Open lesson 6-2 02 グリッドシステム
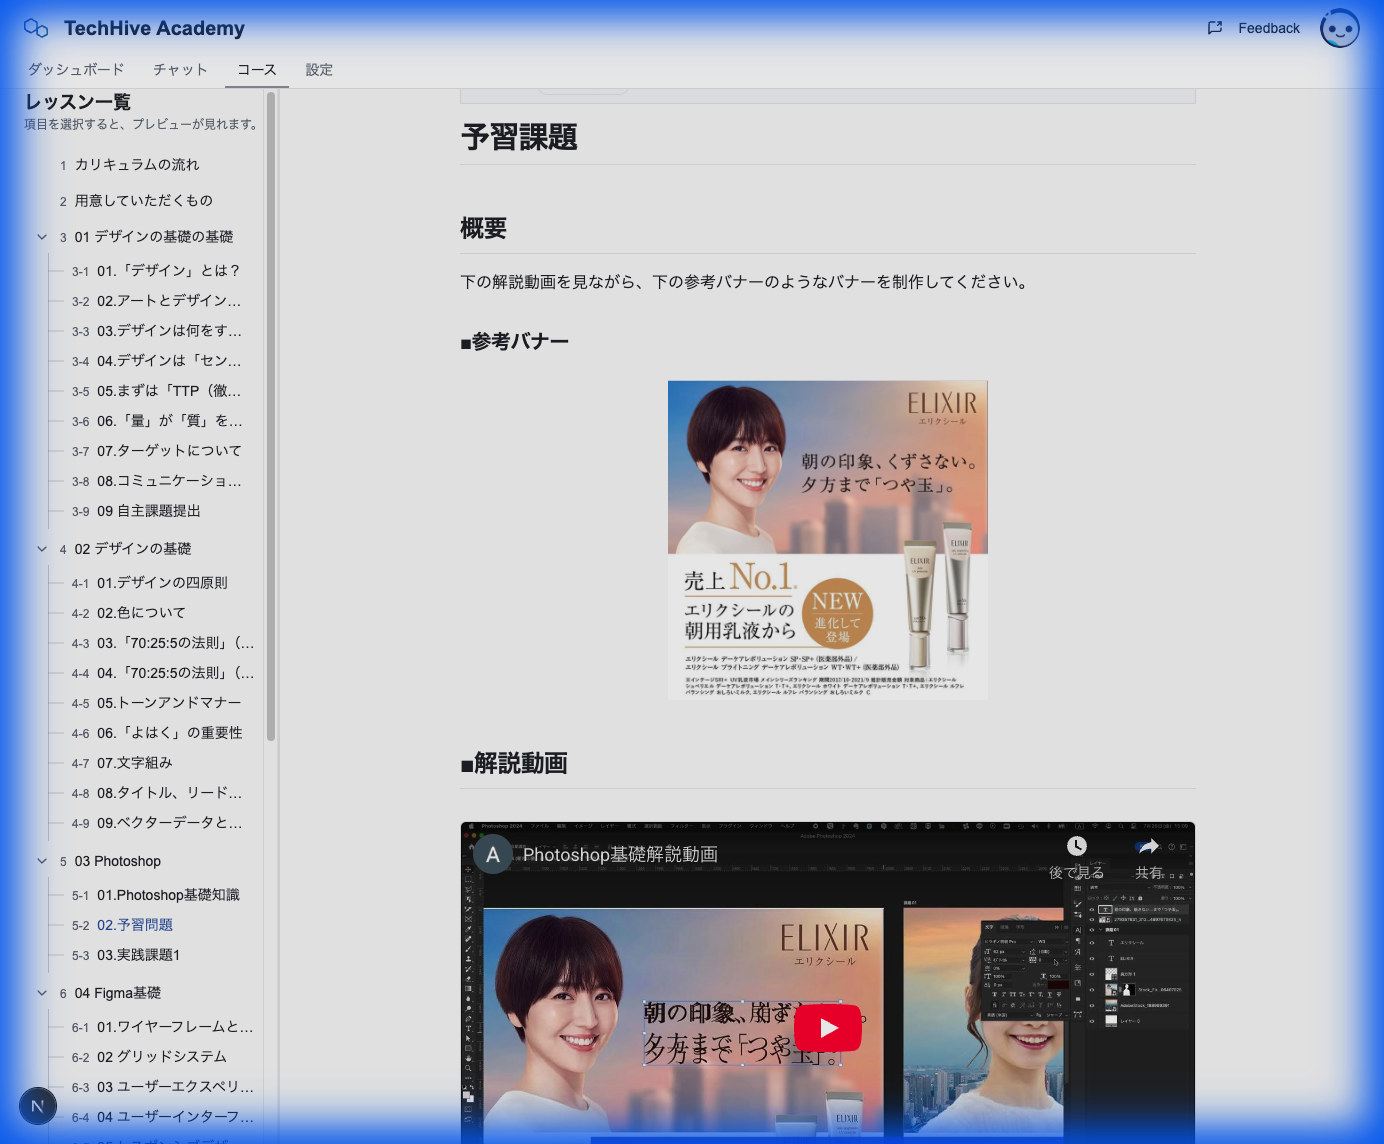Viewport: 1384px width, 1144px height. pyautogui.click(x=161, y=1057)
